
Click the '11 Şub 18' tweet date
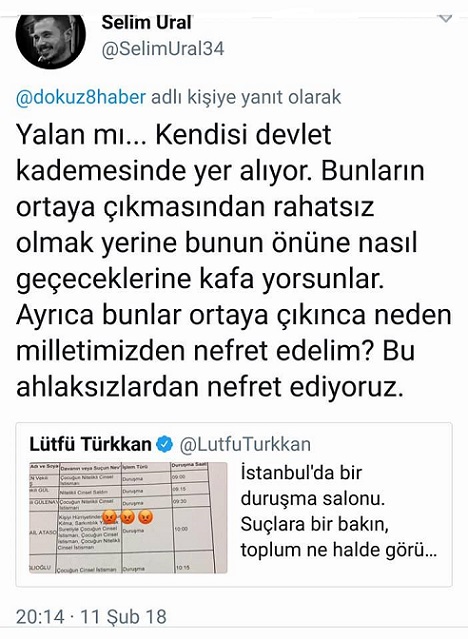124,617
